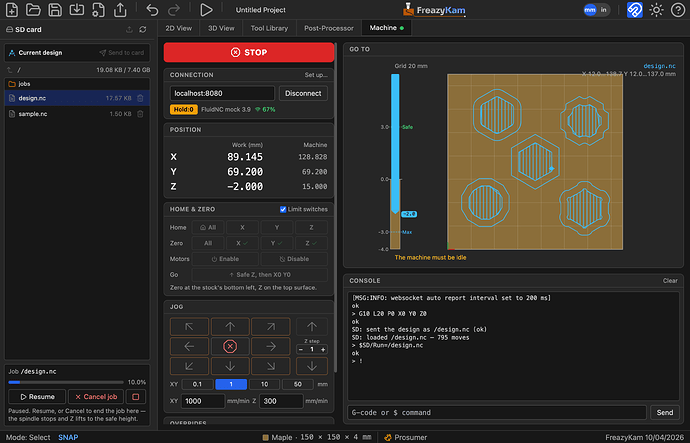Save project with floppy disk icon
690x443 pixels.
[55, 10]
